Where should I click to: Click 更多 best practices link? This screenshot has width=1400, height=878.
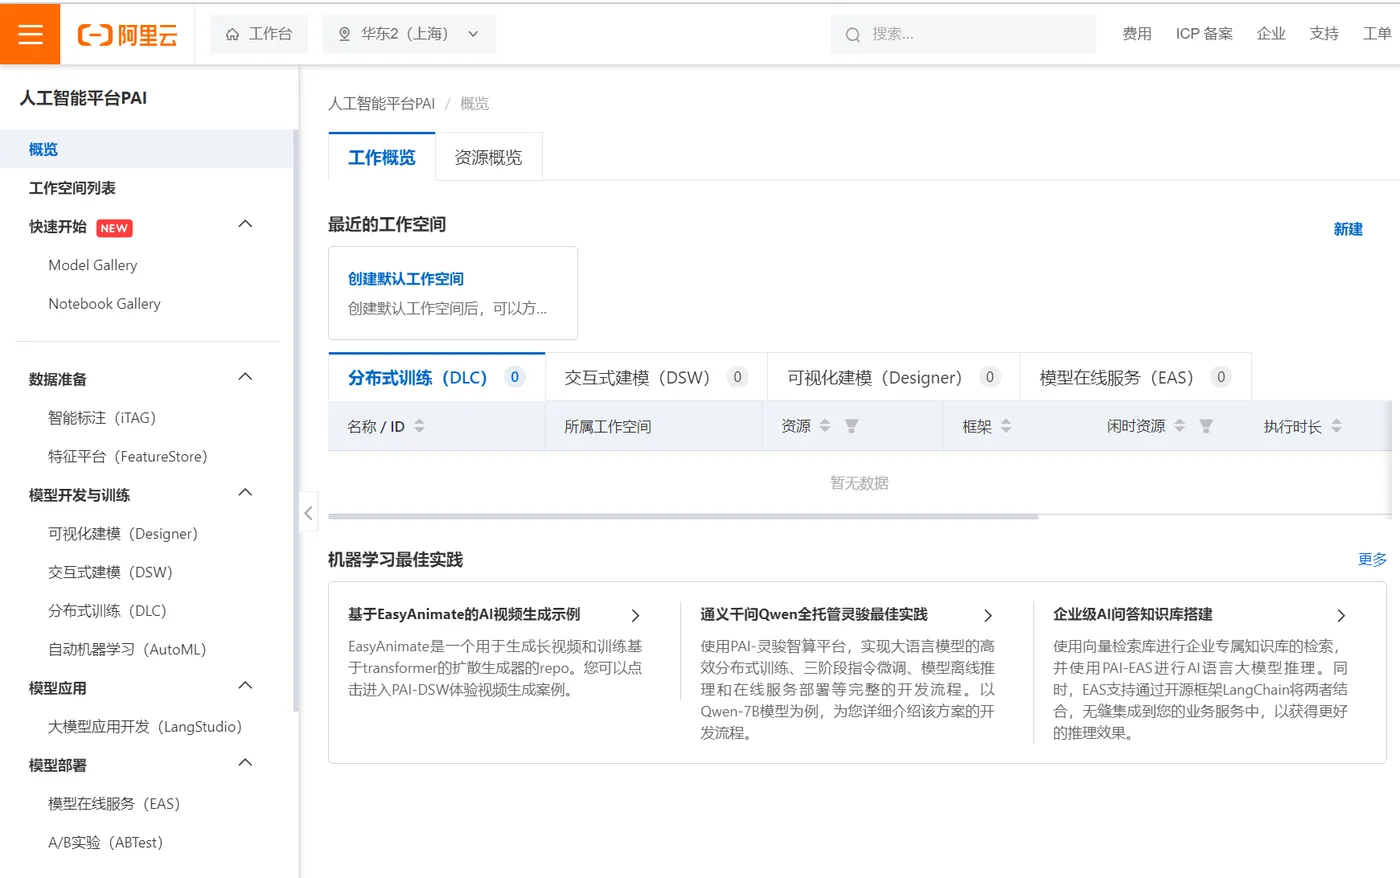(1372, 559)
